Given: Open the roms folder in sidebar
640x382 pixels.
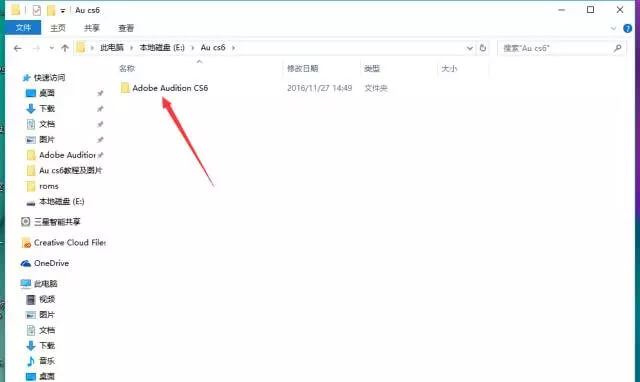Looking at the screenshot, I should click(x=49, y=186).
